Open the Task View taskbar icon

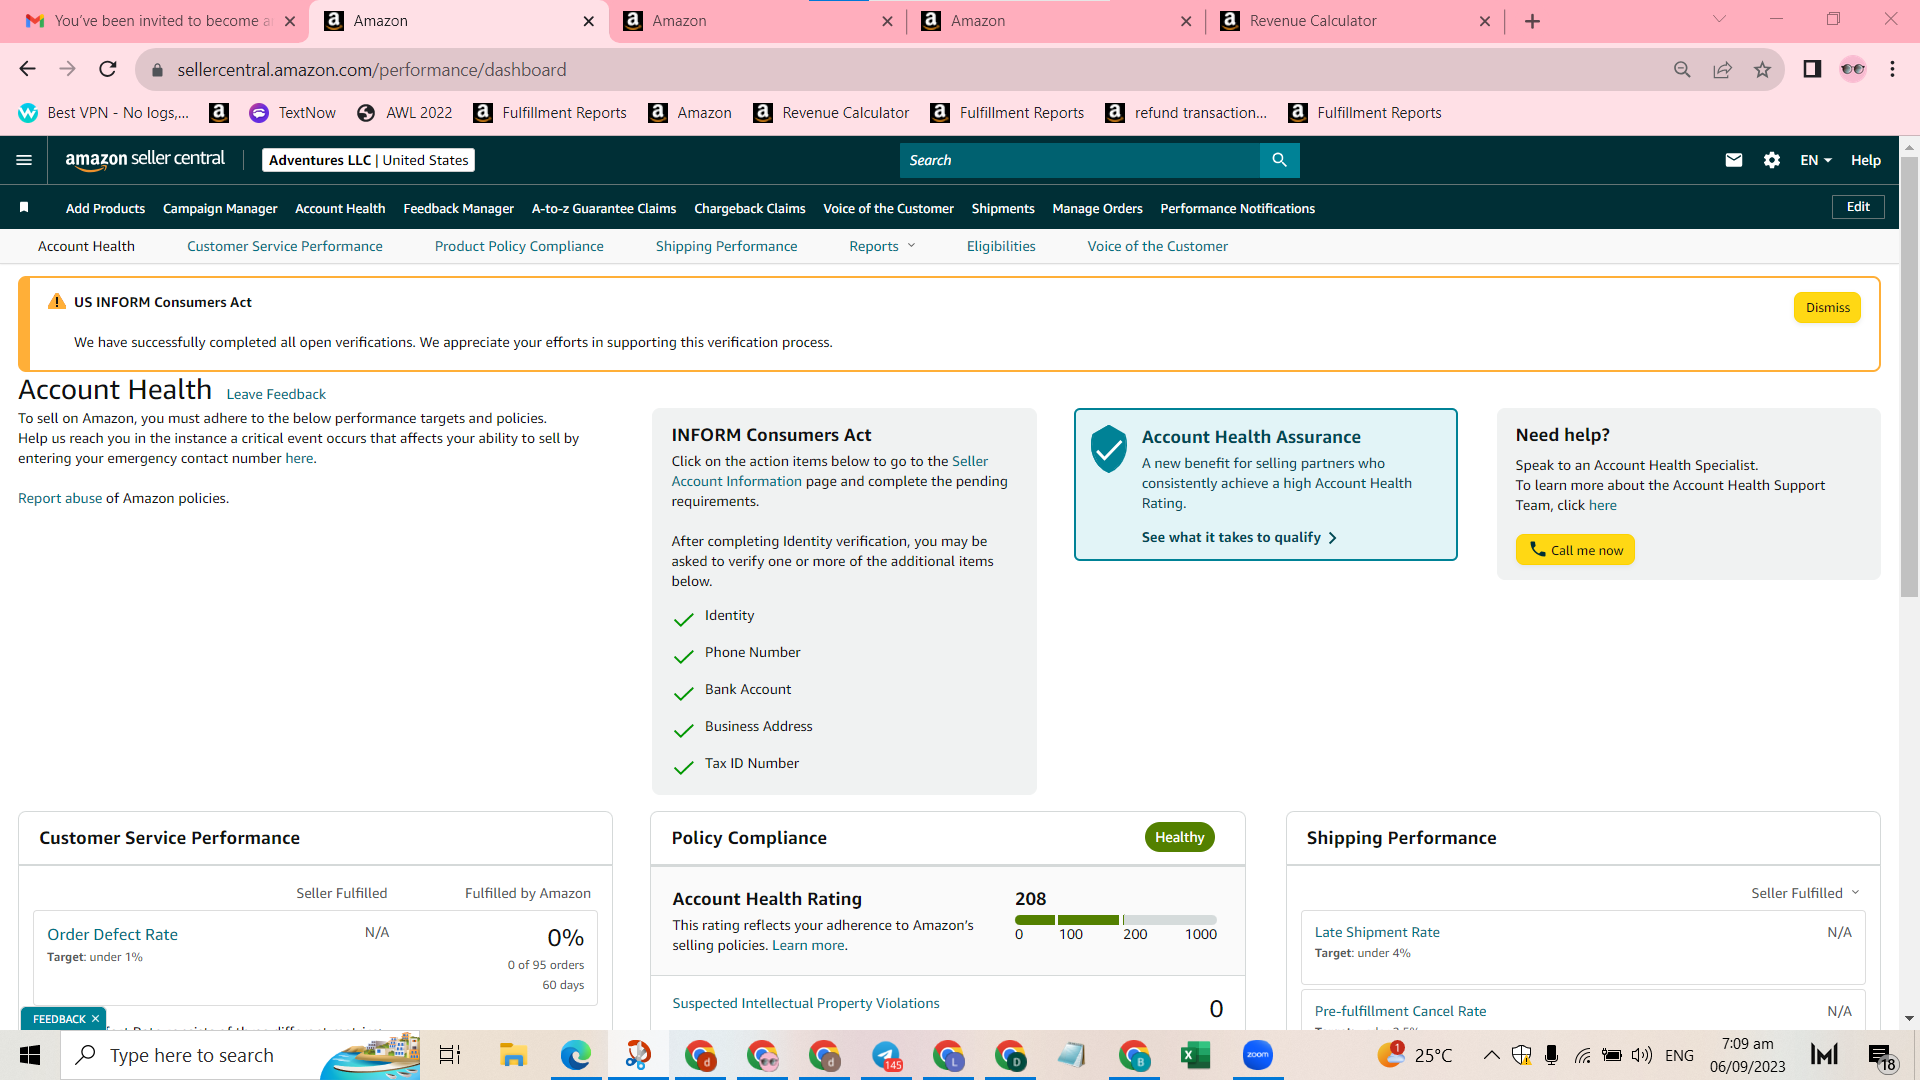pyautogui.click(x=450, y=1055)
